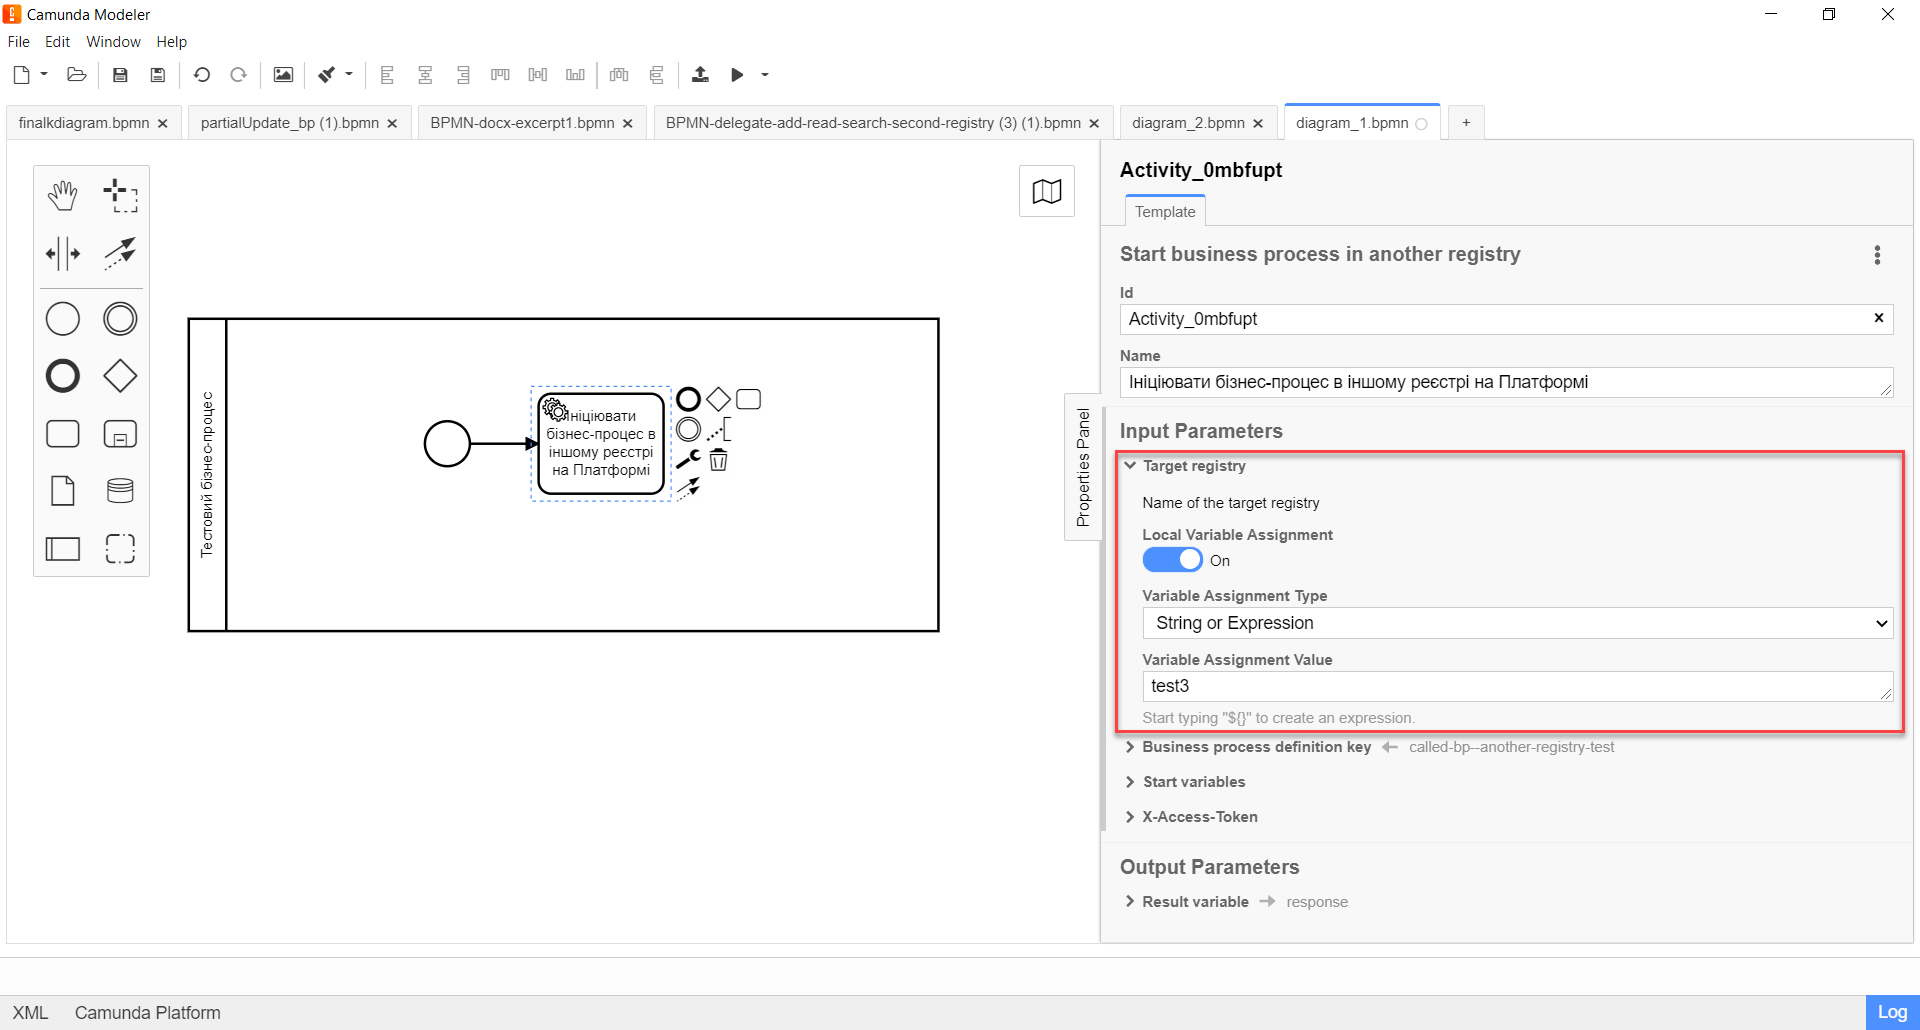Viewport: 1920px width, 1030px height.
Task: Open Variable Assignment Type dropdown
Action: pos(1517,623)
